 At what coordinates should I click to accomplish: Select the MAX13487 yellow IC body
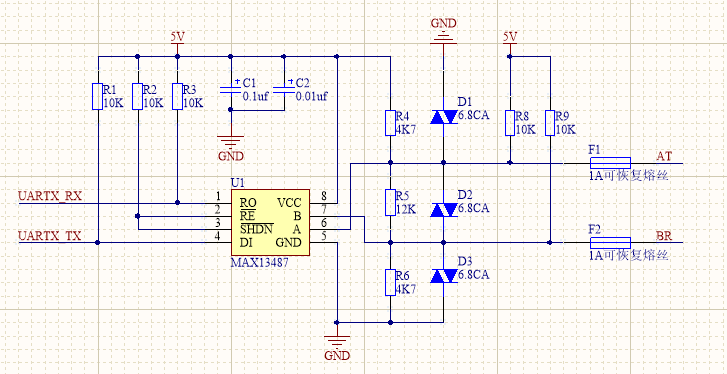click(270, 222)
